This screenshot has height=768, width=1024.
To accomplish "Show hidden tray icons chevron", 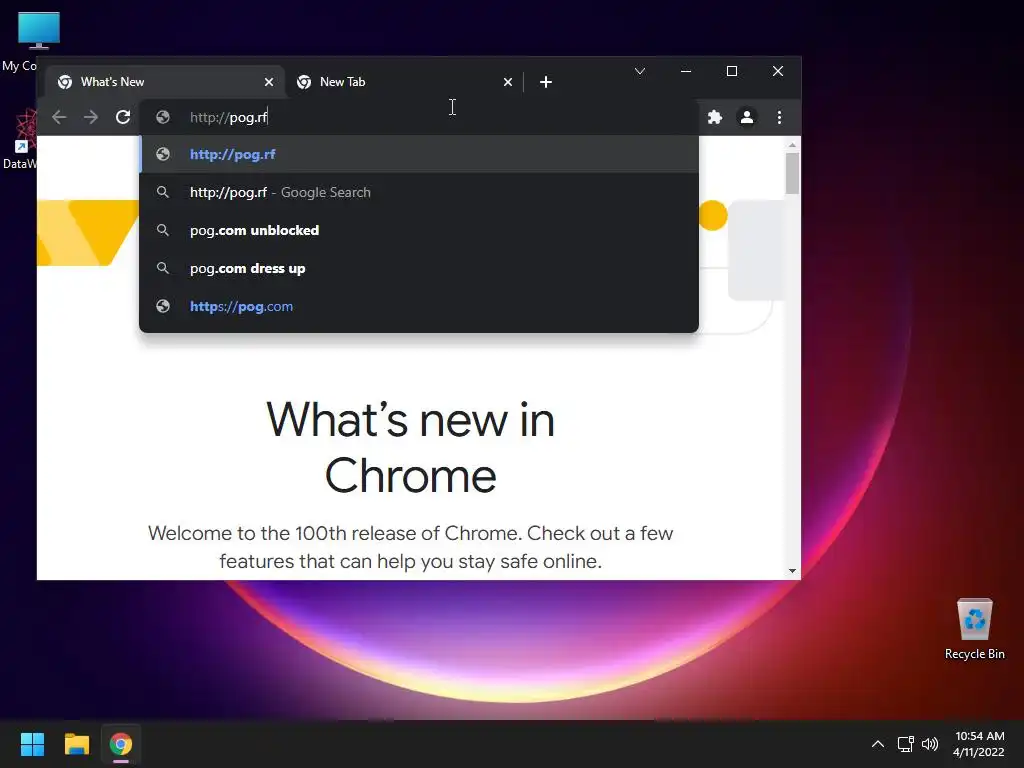I will point(878,744).
